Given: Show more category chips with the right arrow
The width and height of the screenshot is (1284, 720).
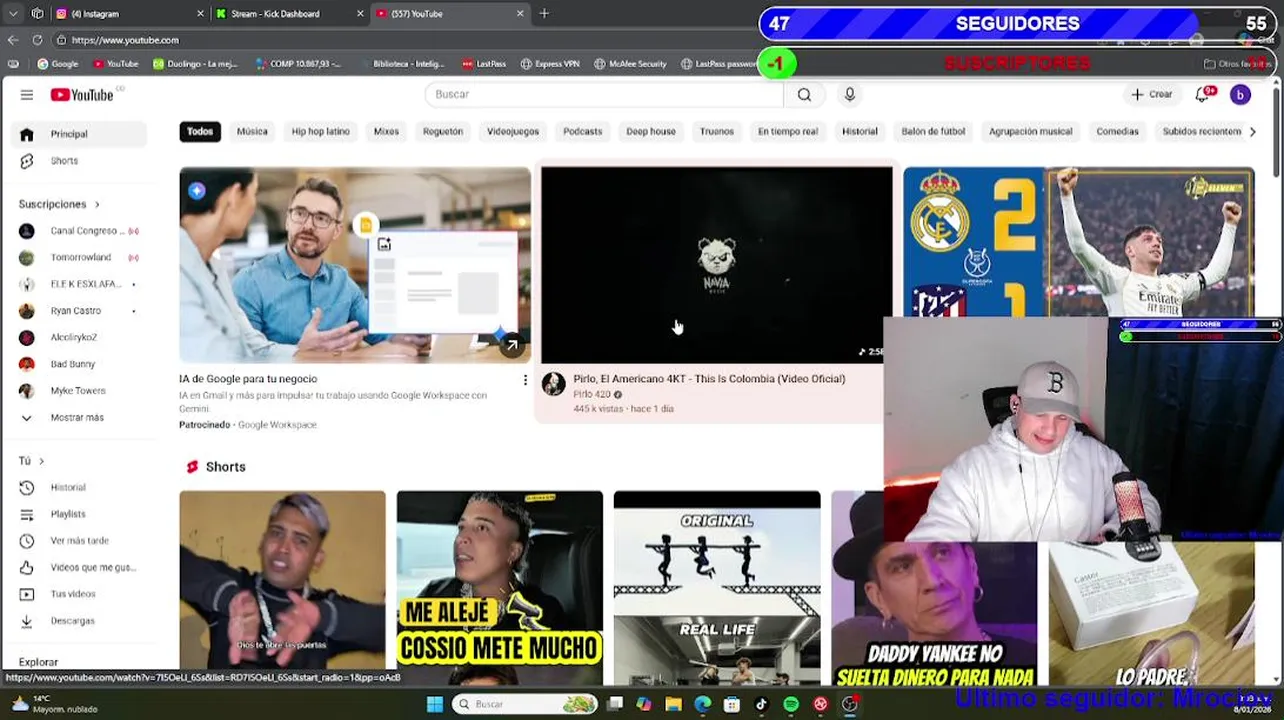Looking at the screenshot, I should pyautogui.click(x=1253, y=132).
